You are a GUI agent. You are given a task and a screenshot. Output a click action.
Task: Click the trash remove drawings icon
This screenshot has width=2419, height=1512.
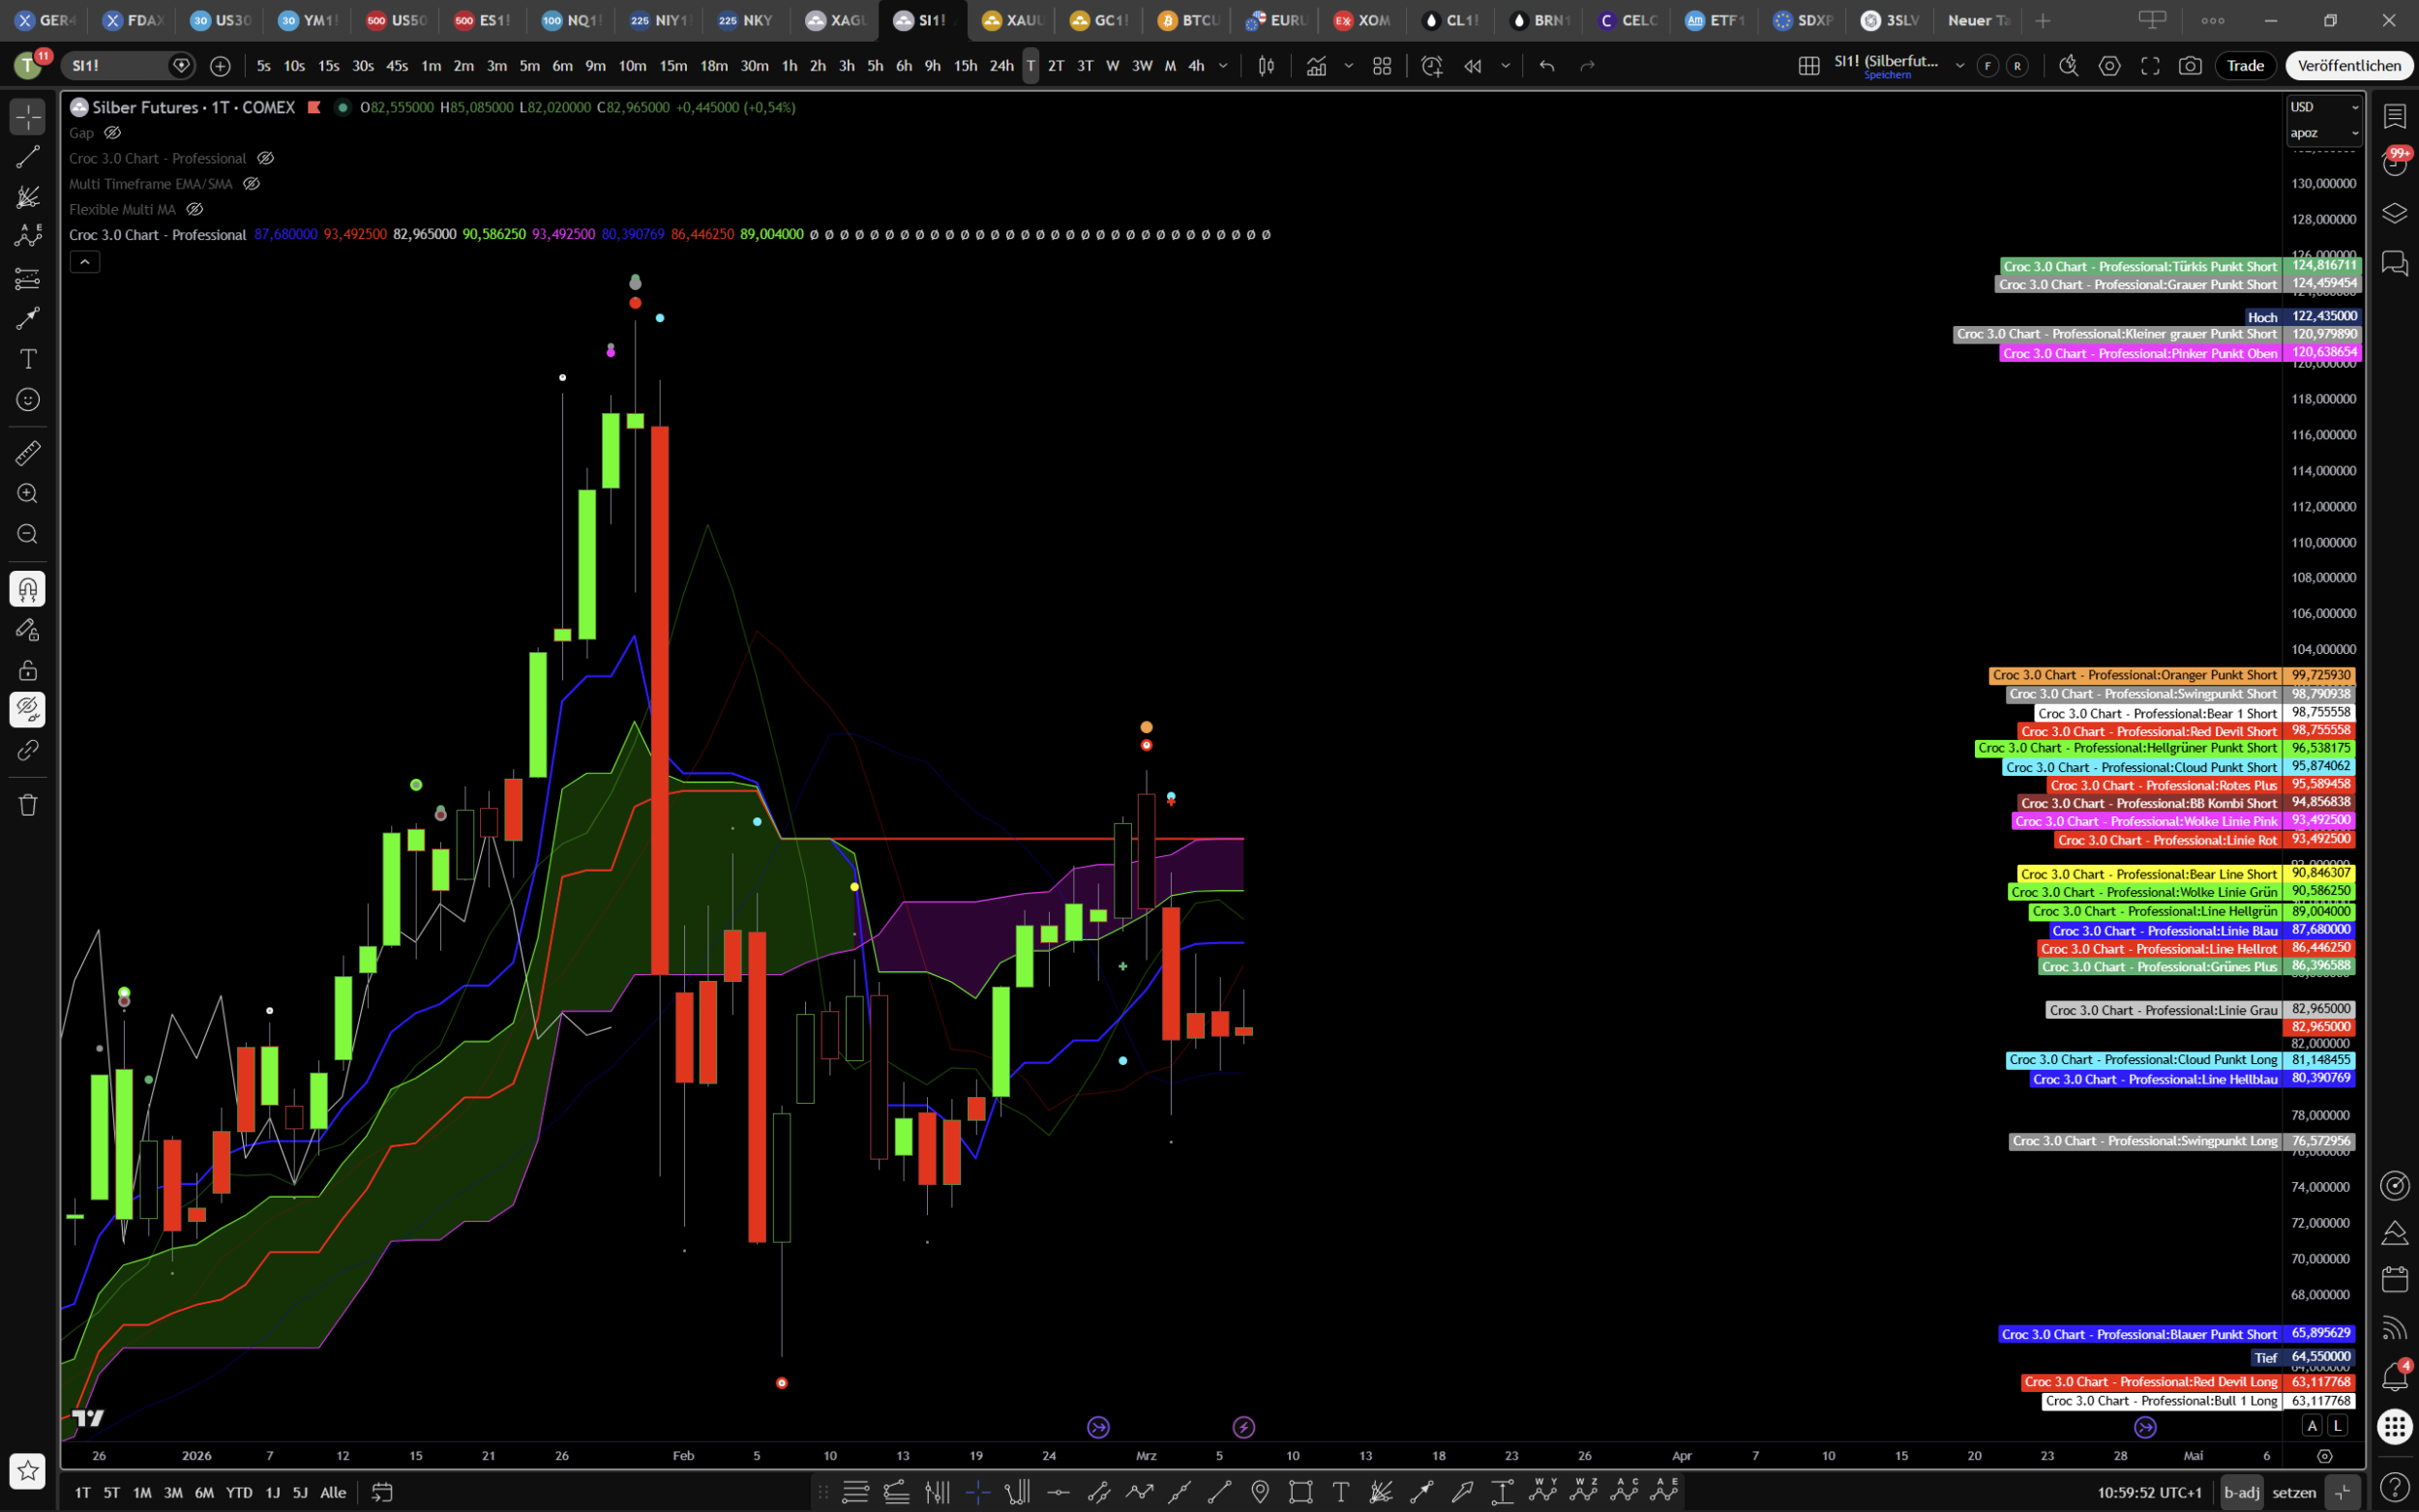27,805
